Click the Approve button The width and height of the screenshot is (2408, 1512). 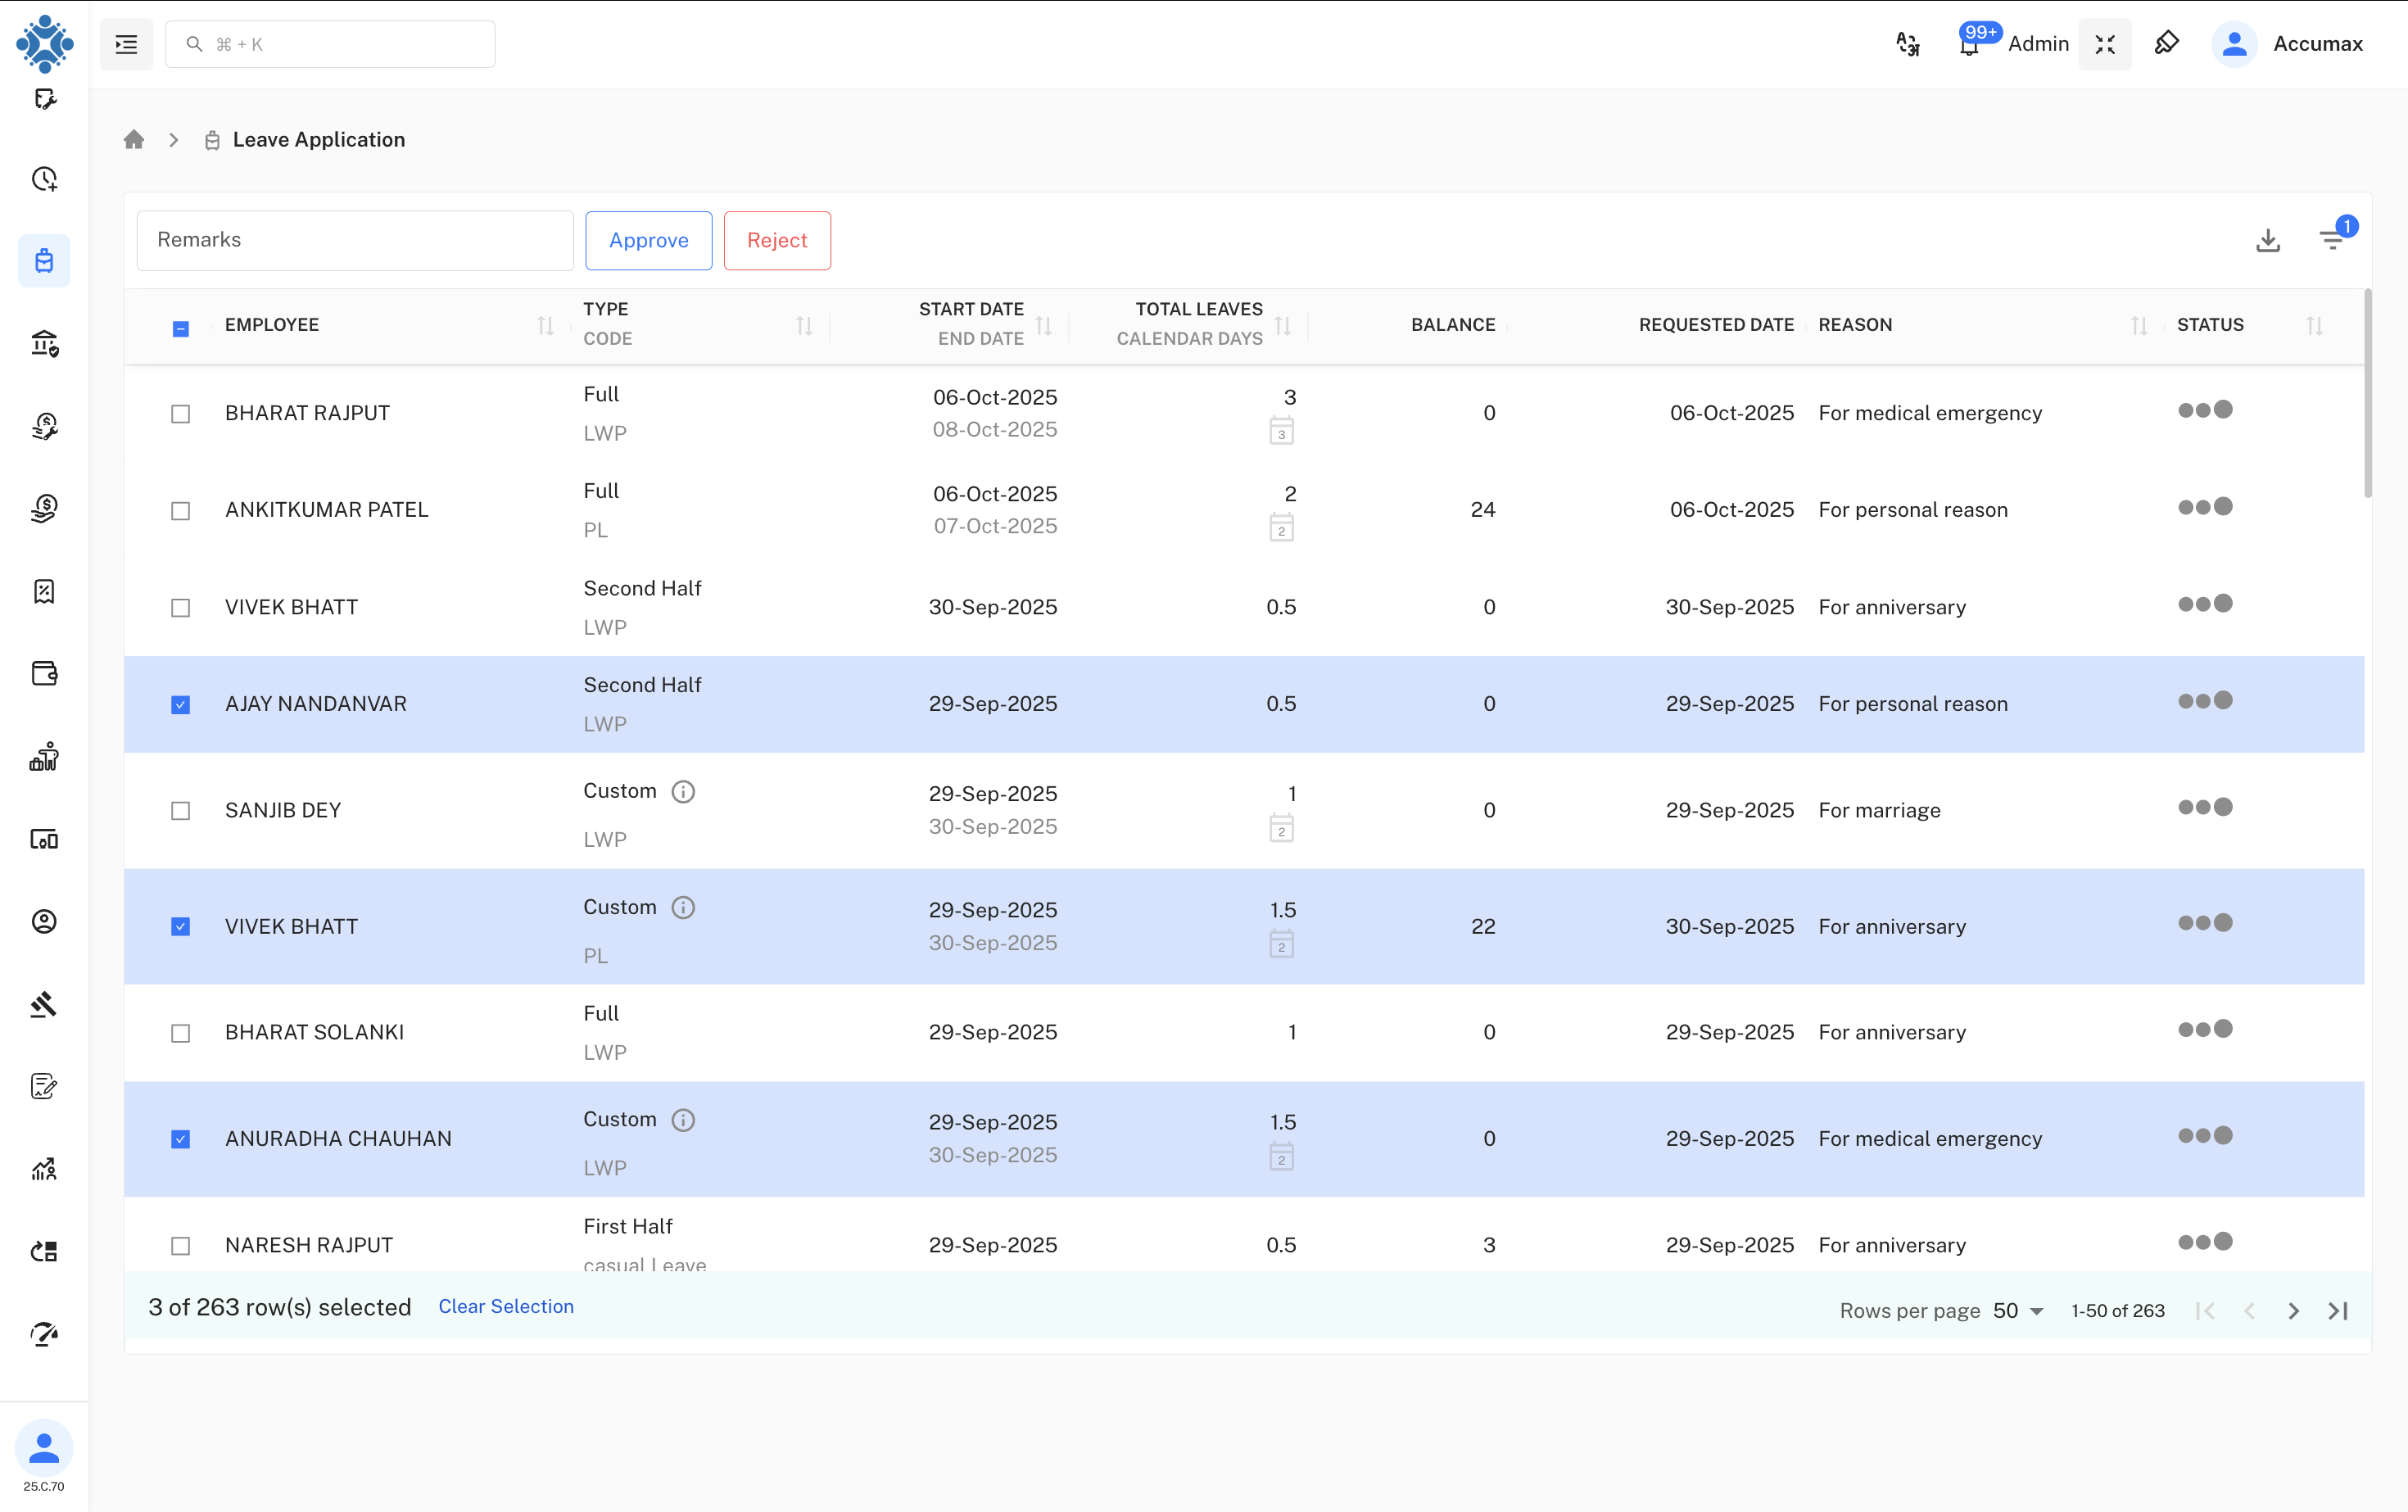tap(648, 240)
